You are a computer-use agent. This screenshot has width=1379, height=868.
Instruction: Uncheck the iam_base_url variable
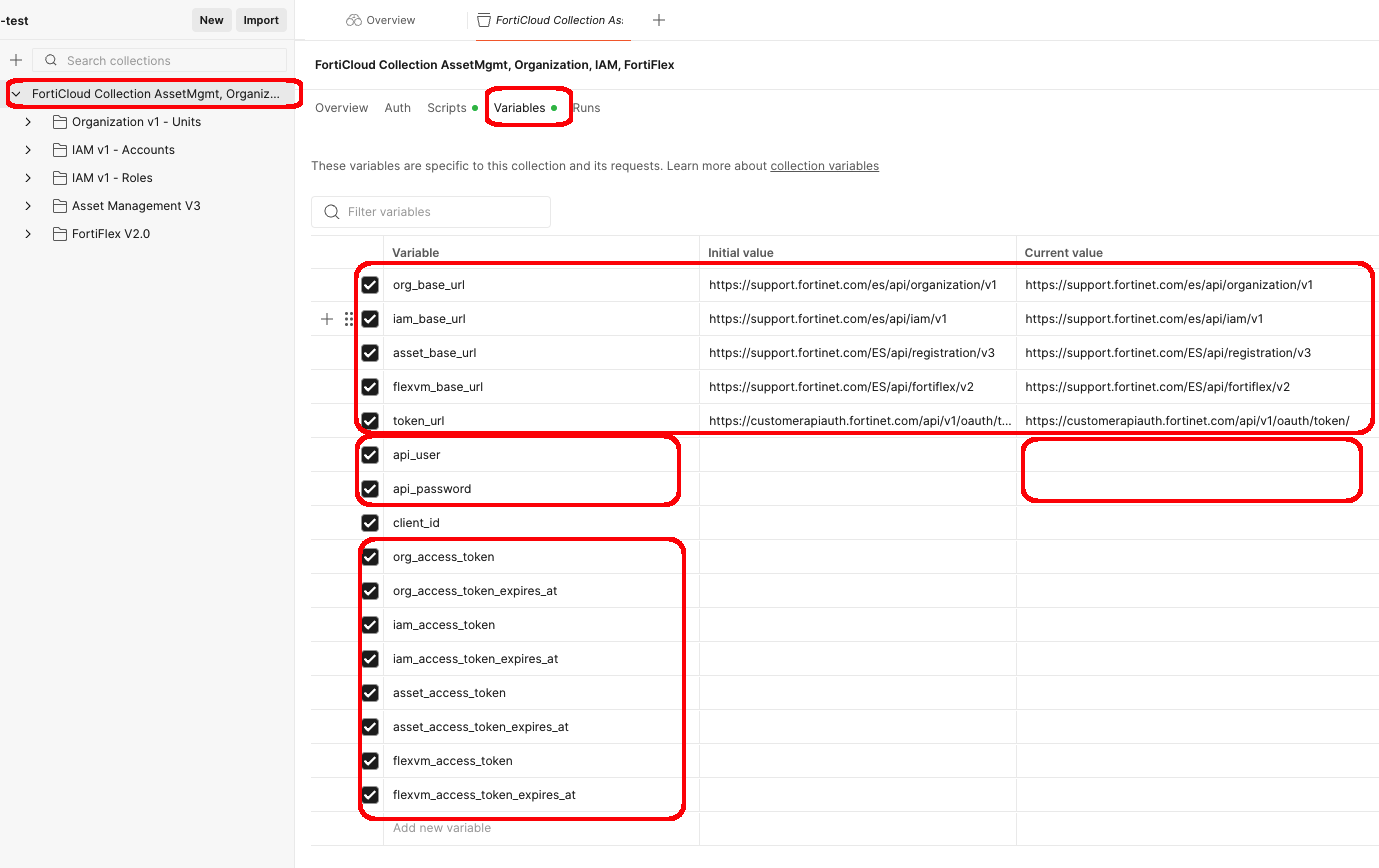[x=370, y=319]
